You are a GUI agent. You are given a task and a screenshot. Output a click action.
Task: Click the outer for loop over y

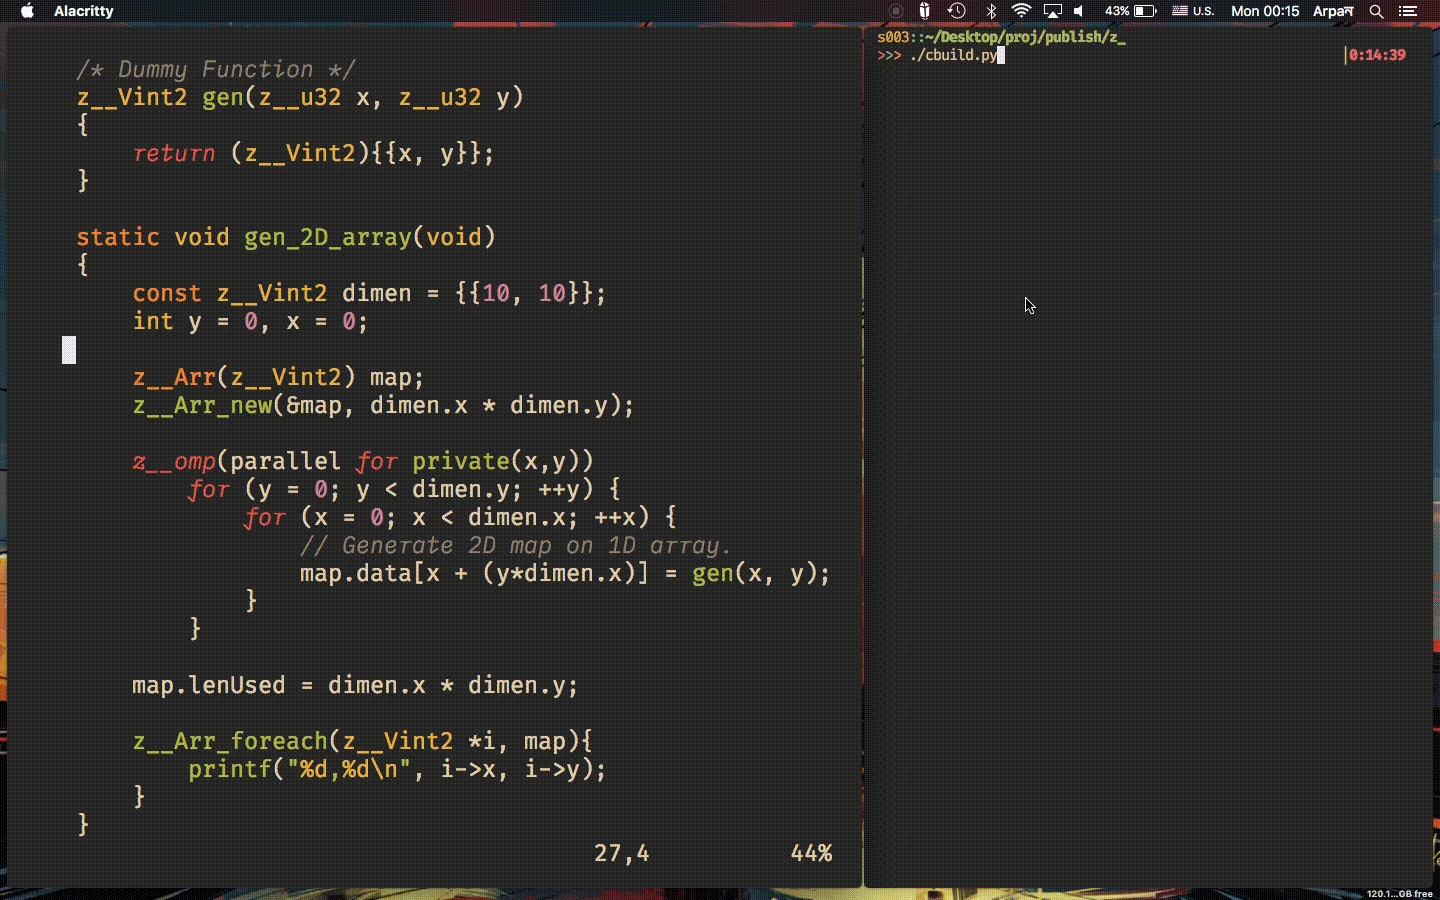[404, 489]
